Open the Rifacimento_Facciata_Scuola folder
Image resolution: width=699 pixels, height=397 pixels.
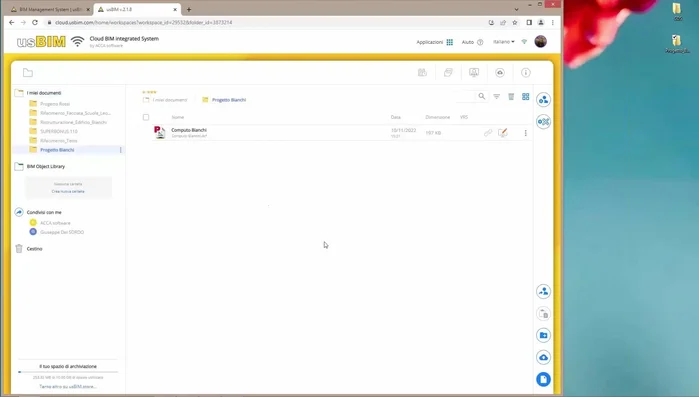coord(75,113)
